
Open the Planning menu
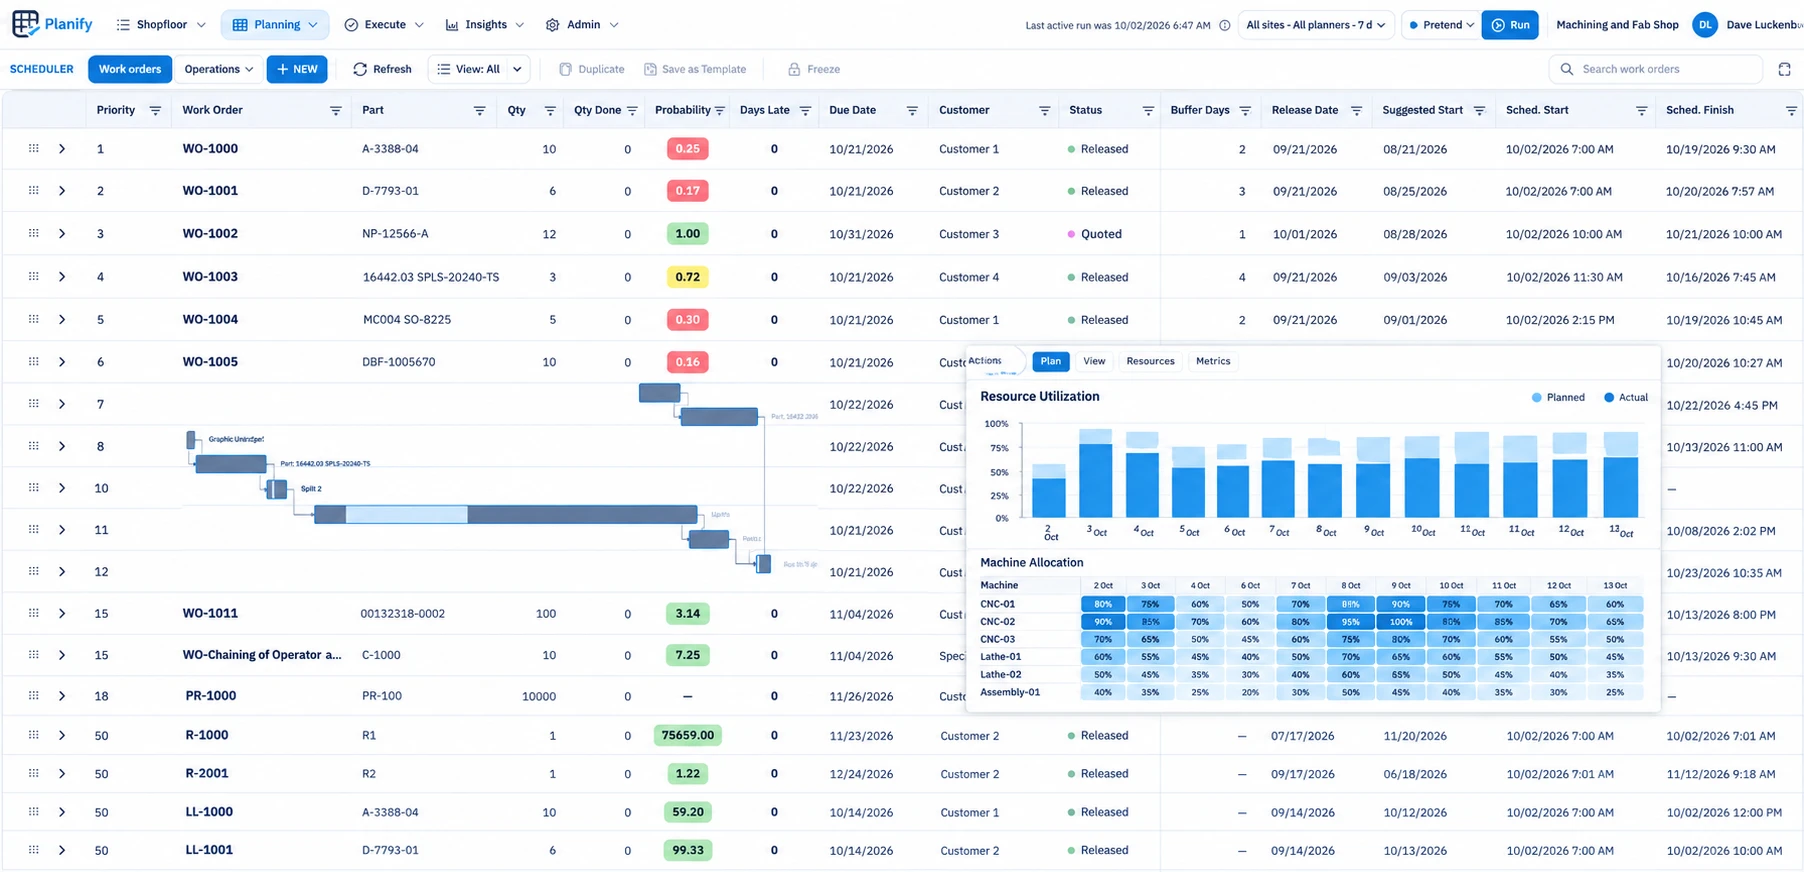[x=274, y=24]
